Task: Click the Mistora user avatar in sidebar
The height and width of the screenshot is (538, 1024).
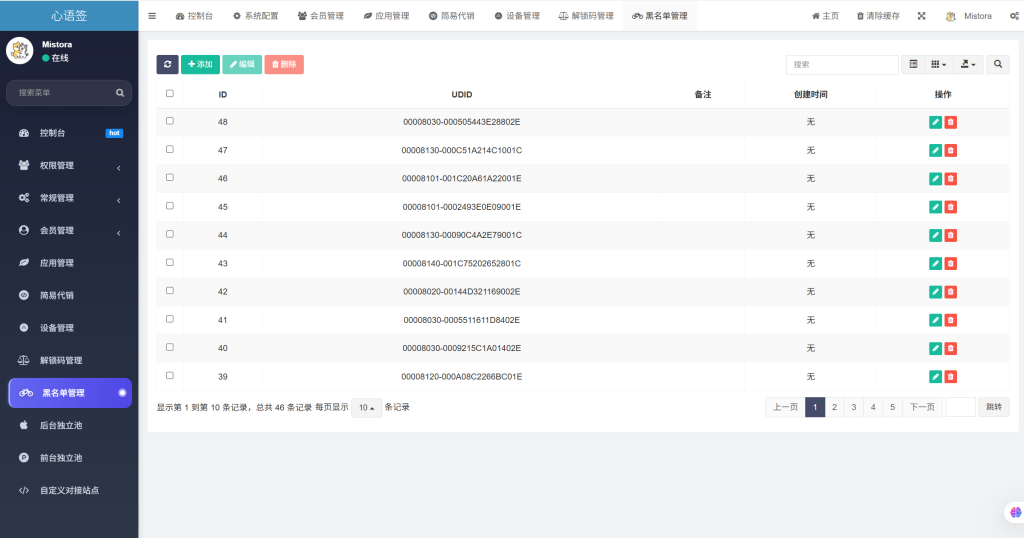Action: click(20, 50)
